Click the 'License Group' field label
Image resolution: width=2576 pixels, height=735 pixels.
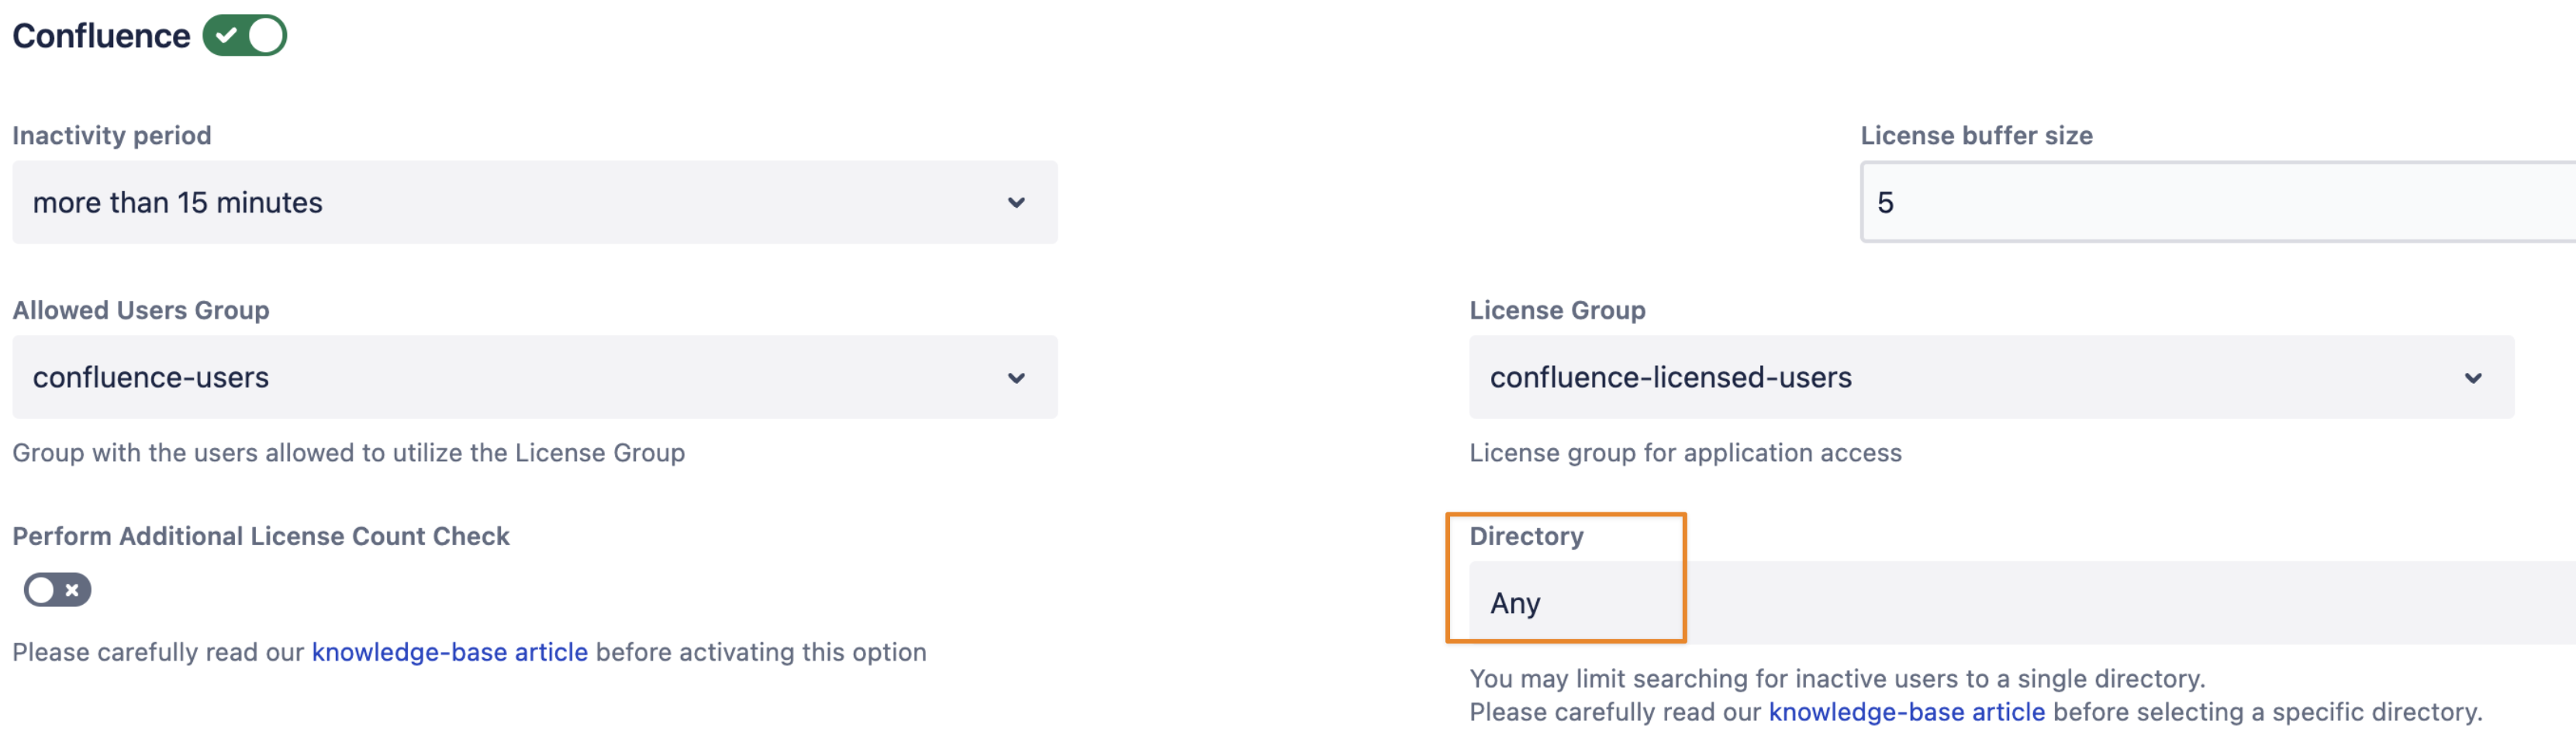(1557, 311)
